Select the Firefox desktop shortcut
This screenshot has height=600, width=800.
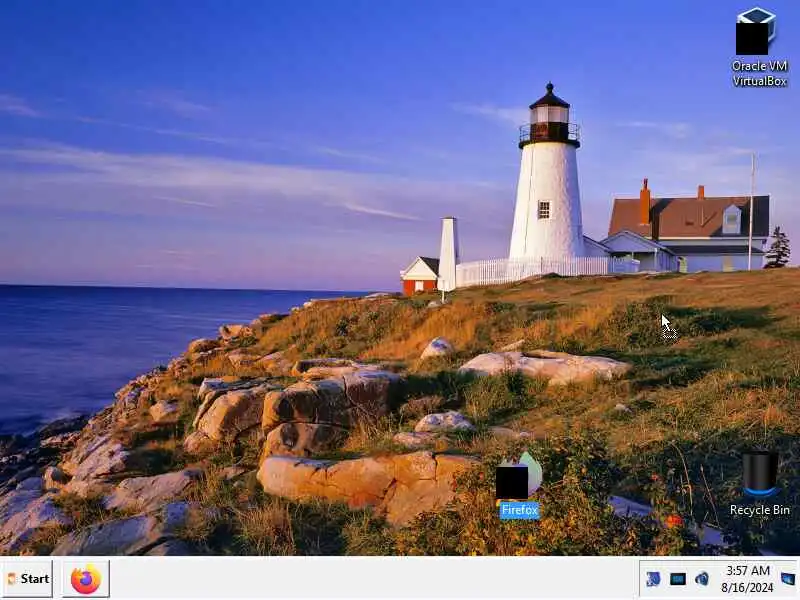(519, 485)
